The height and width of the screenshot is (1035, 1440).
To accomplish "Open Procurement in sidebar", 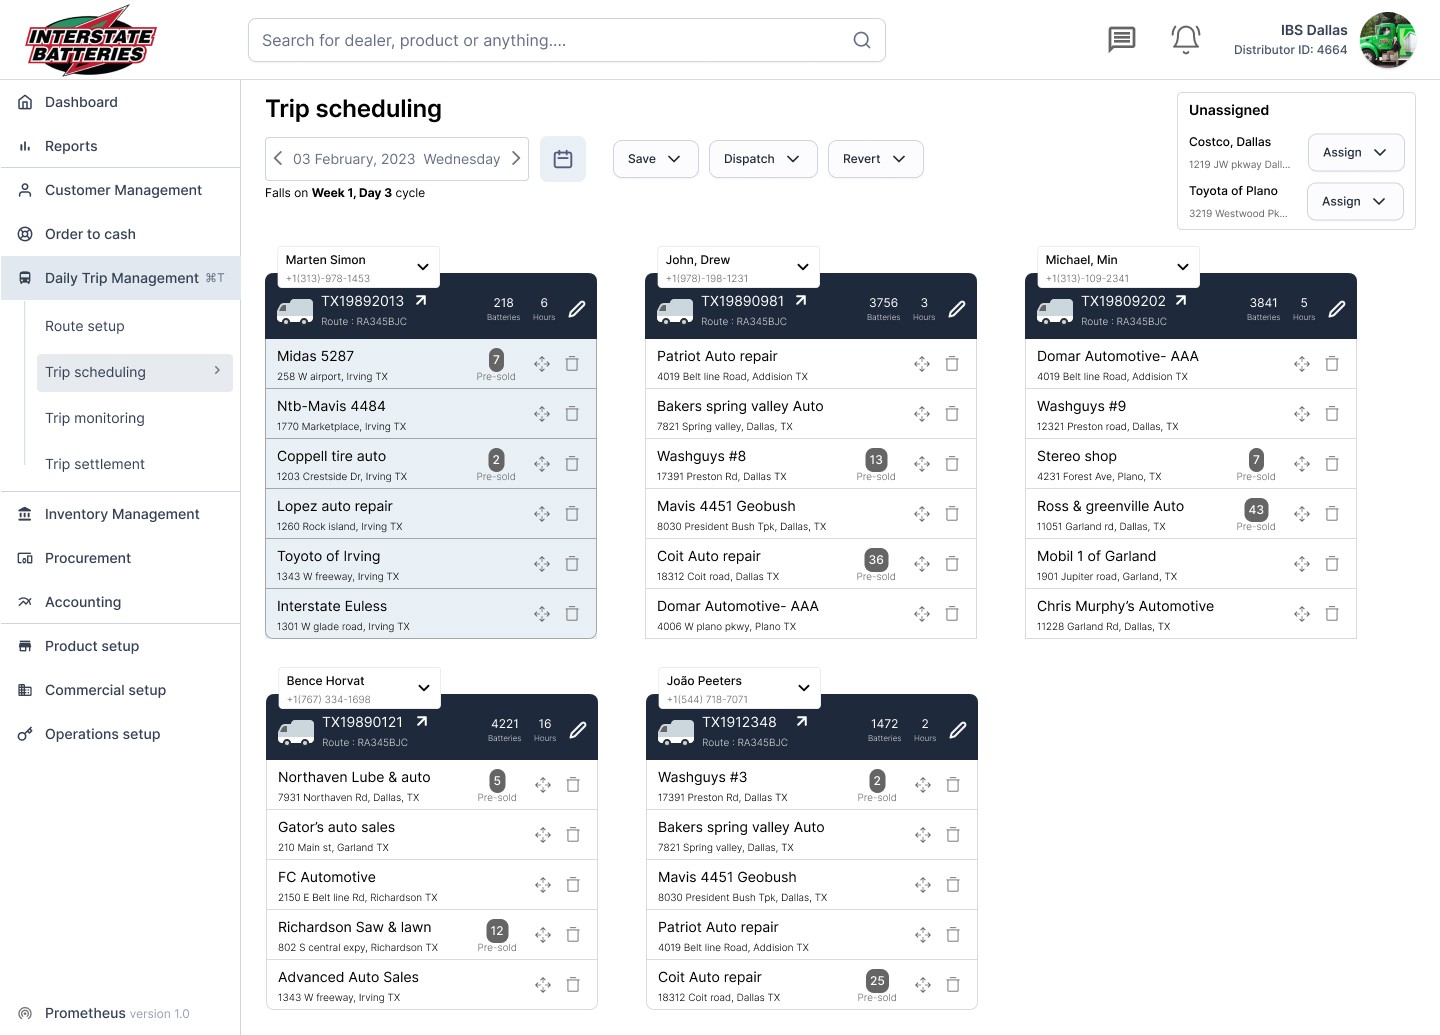I will click(120, 558).
